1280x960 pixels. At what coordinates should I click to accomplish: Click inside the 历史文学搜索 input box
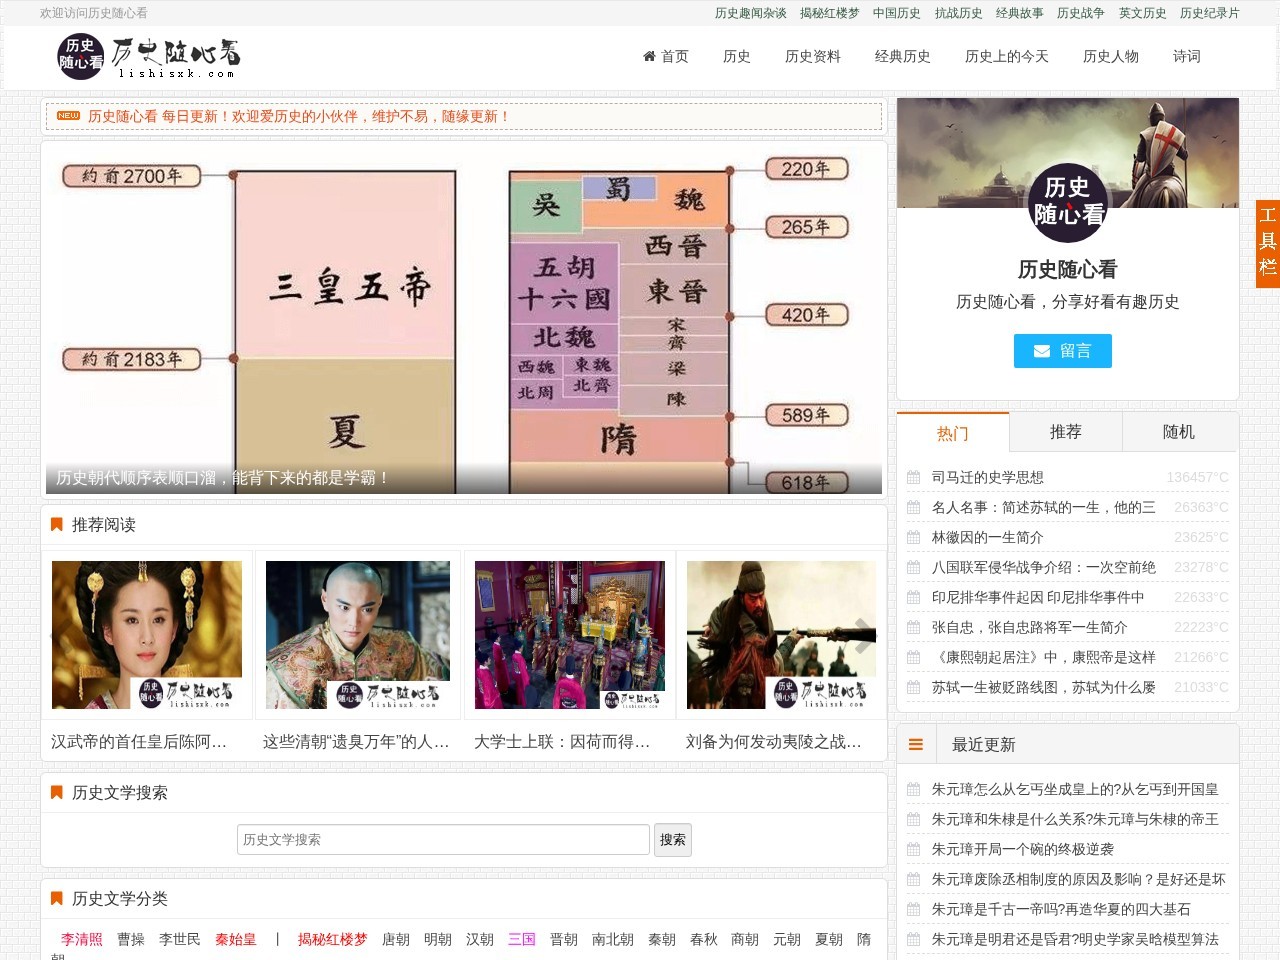click(443, 840)
